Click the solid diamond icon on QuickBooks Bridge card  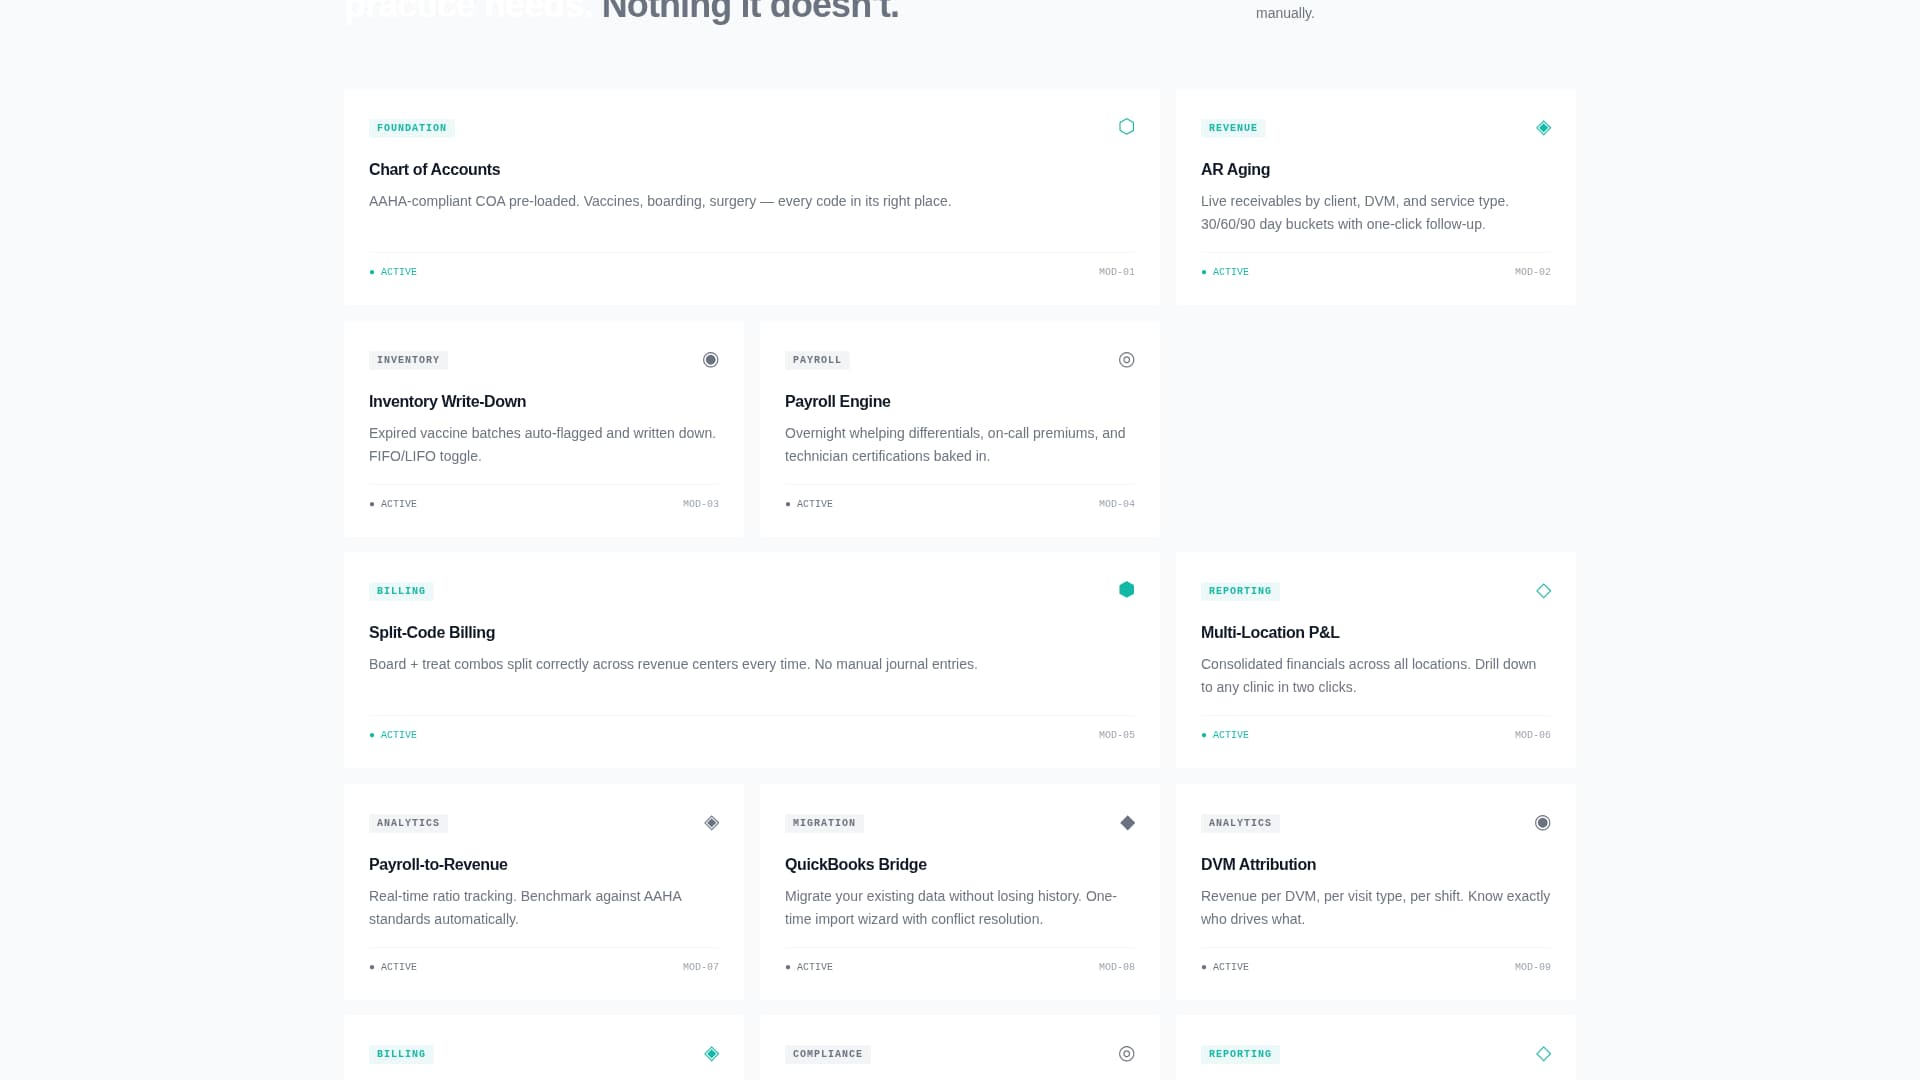[1127, 823]
